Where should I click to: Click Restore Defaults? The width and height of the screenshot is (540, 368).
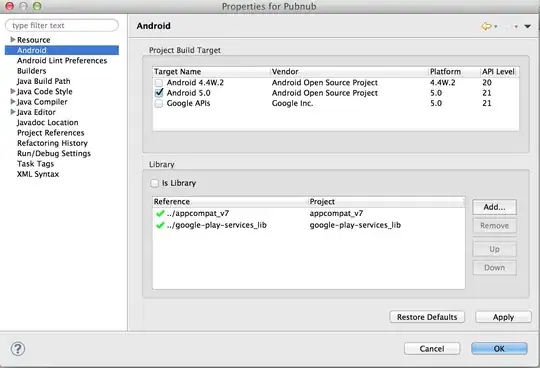(x=427, y=317)
